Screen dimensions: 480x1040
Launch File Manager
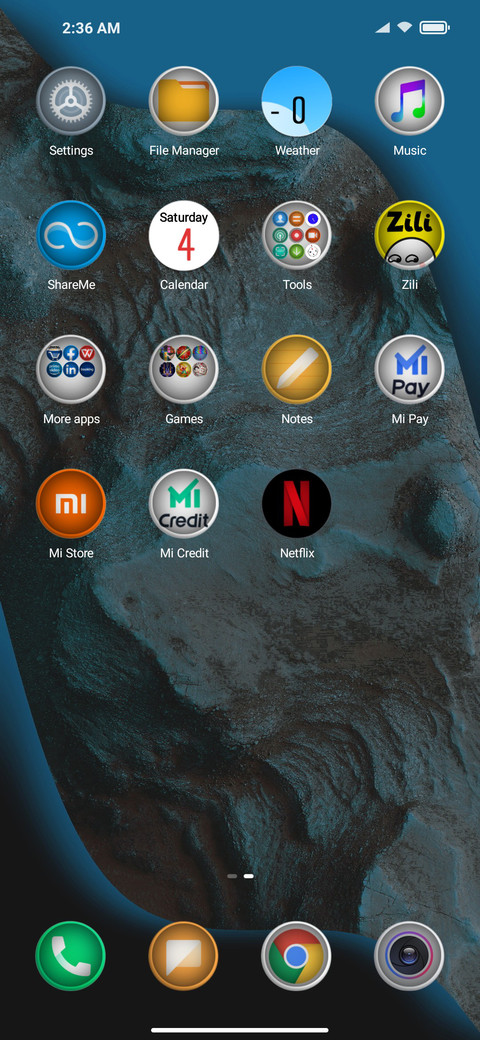tap(184, 101)
